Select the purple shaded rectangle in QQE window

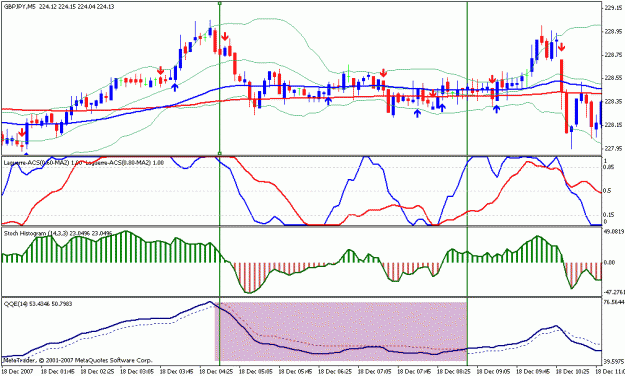(x=341, y=332)
